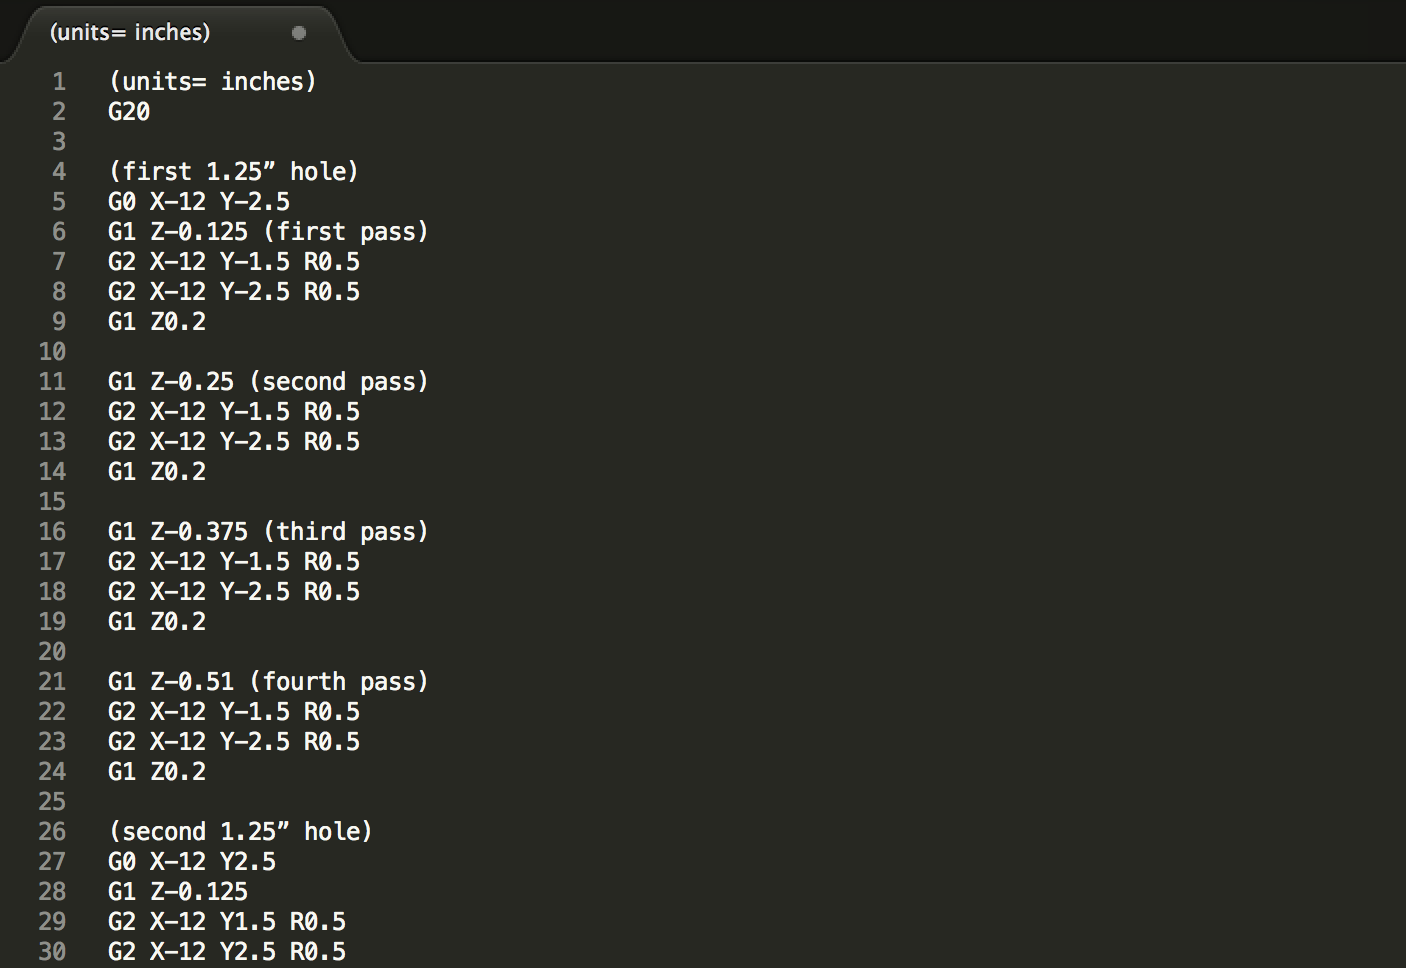
Task: Place cursor on the G20 command
Action: pyautogui.click(x=129, y=112)
